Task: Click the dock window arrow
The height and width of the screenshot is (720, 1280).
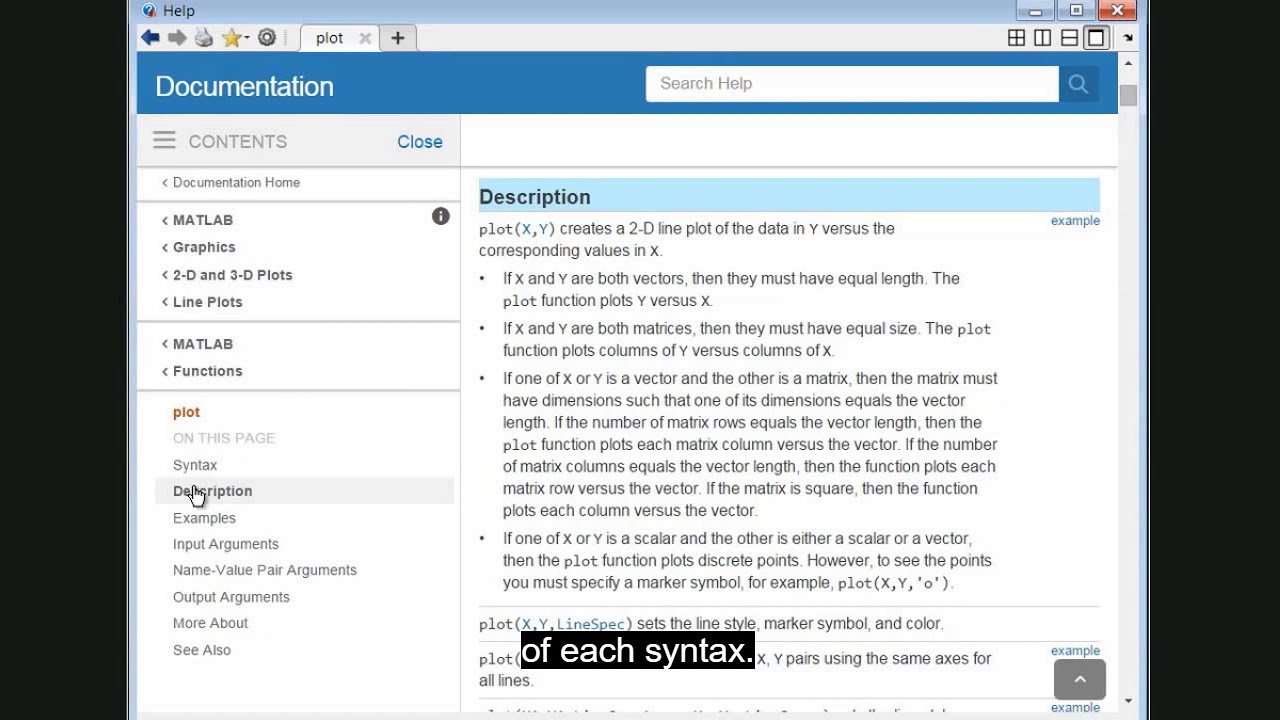Action: click(1128, 38)
